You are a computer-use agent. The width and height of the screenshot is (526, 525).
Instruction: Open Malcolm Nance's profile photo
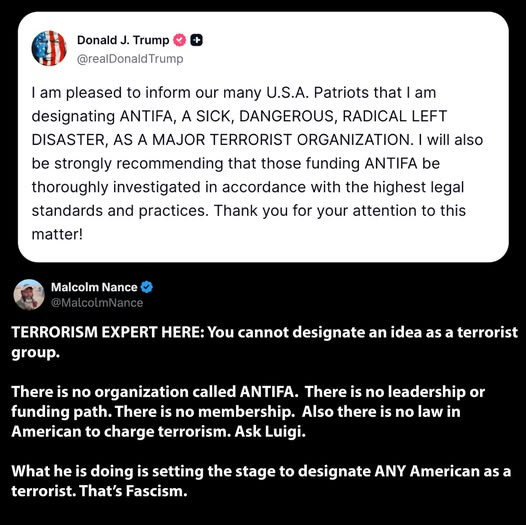pos(29,295)
